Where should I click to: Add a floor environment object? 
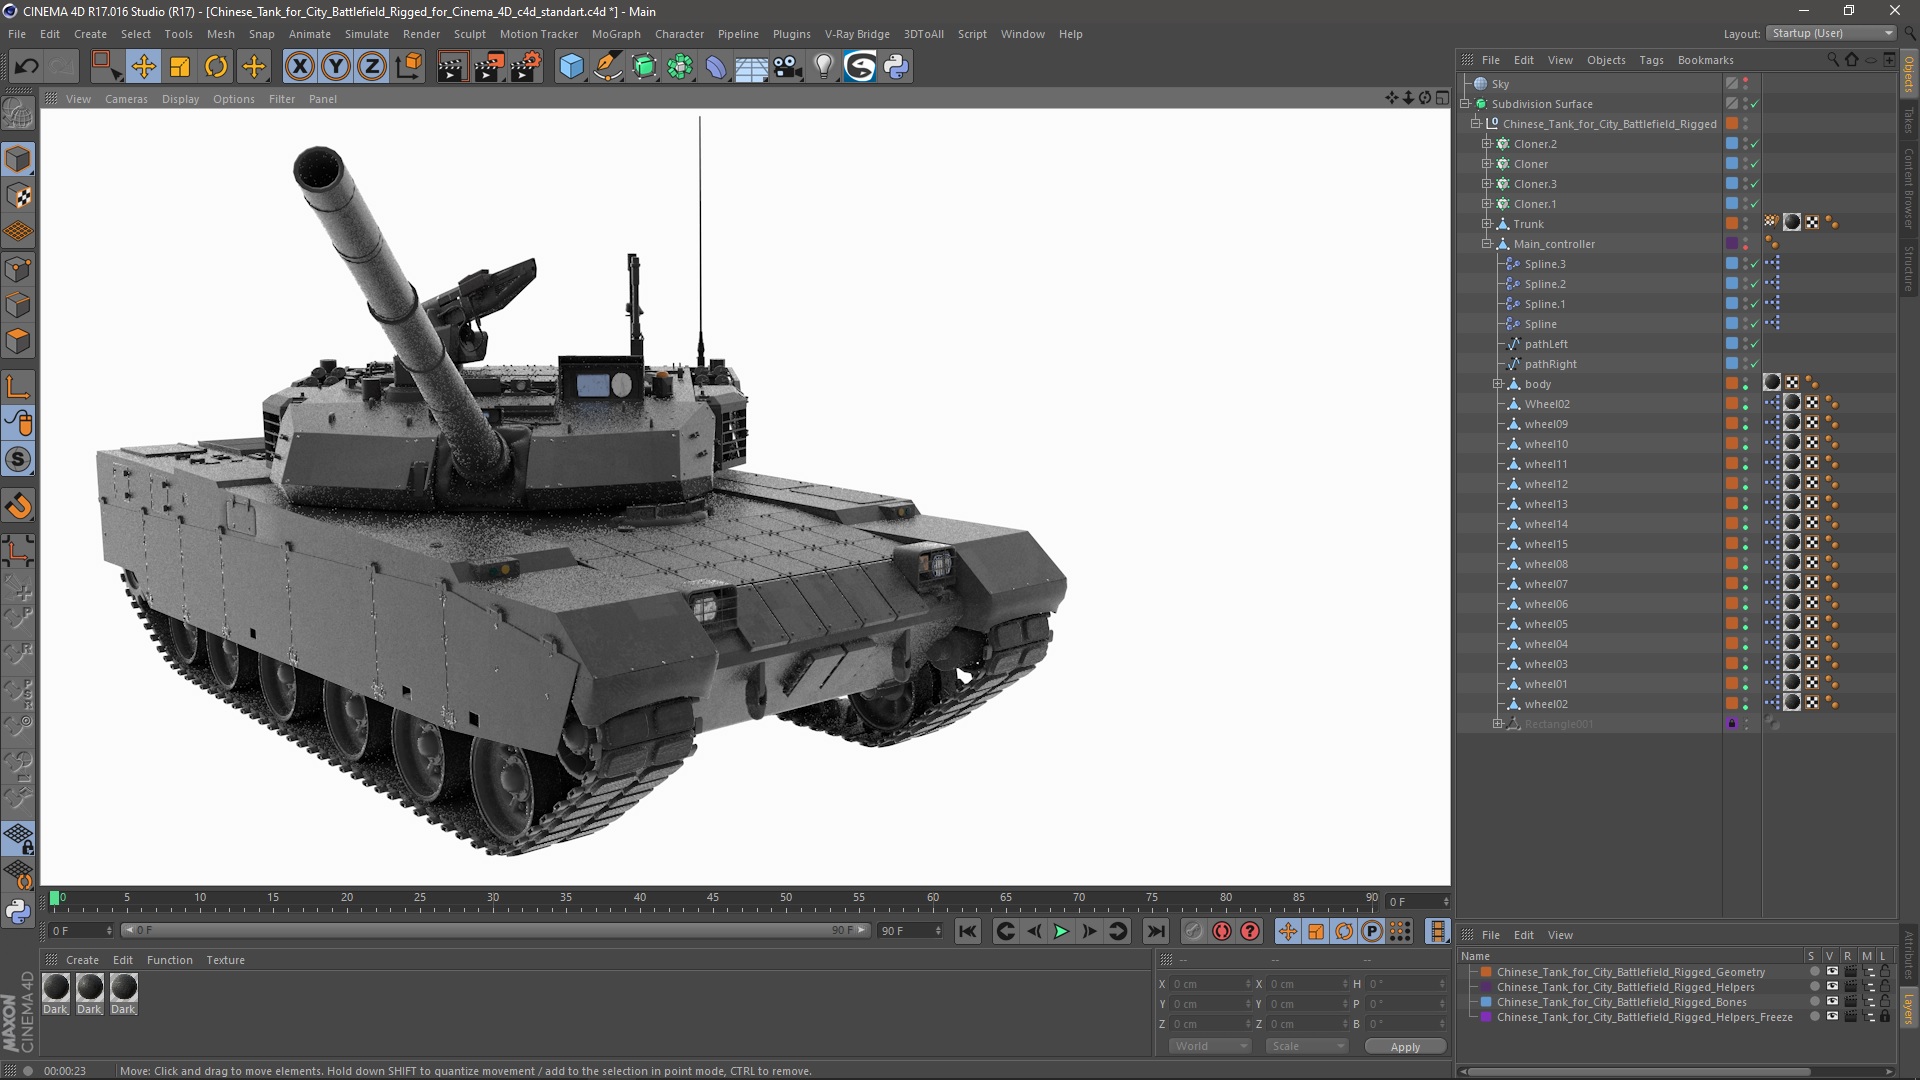coord(752,67)
